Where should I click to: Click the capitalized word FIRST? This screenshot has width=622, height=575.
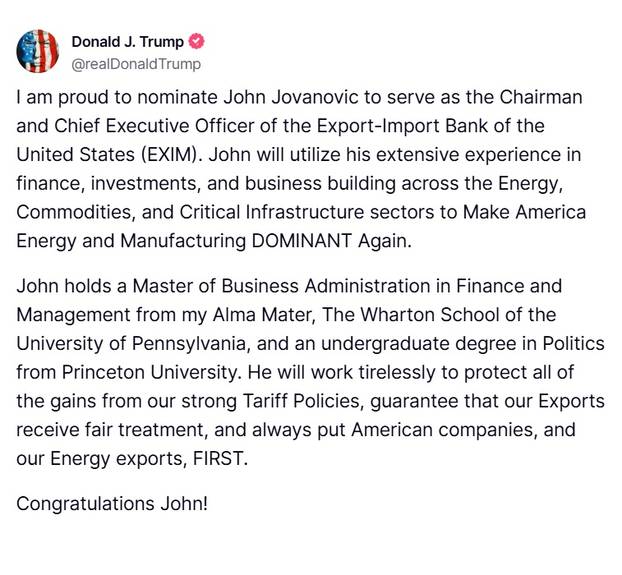pos(218,459)
